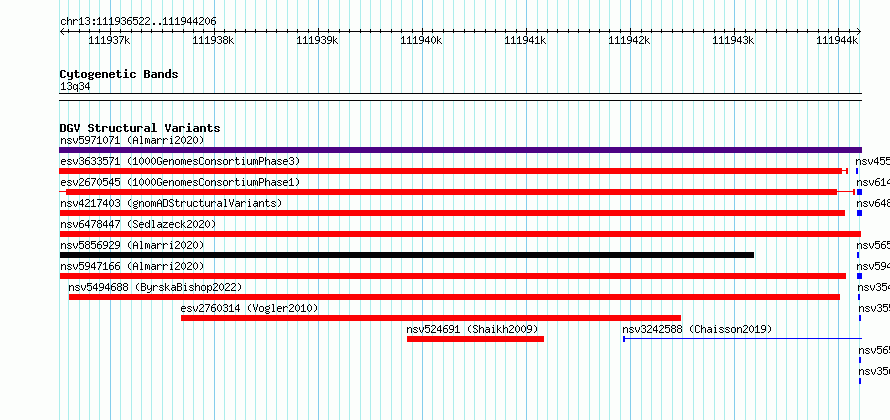890x420 pixels.
Task: Open the nsv5856929 (Almarri2020) label
Action: [132, 245]
